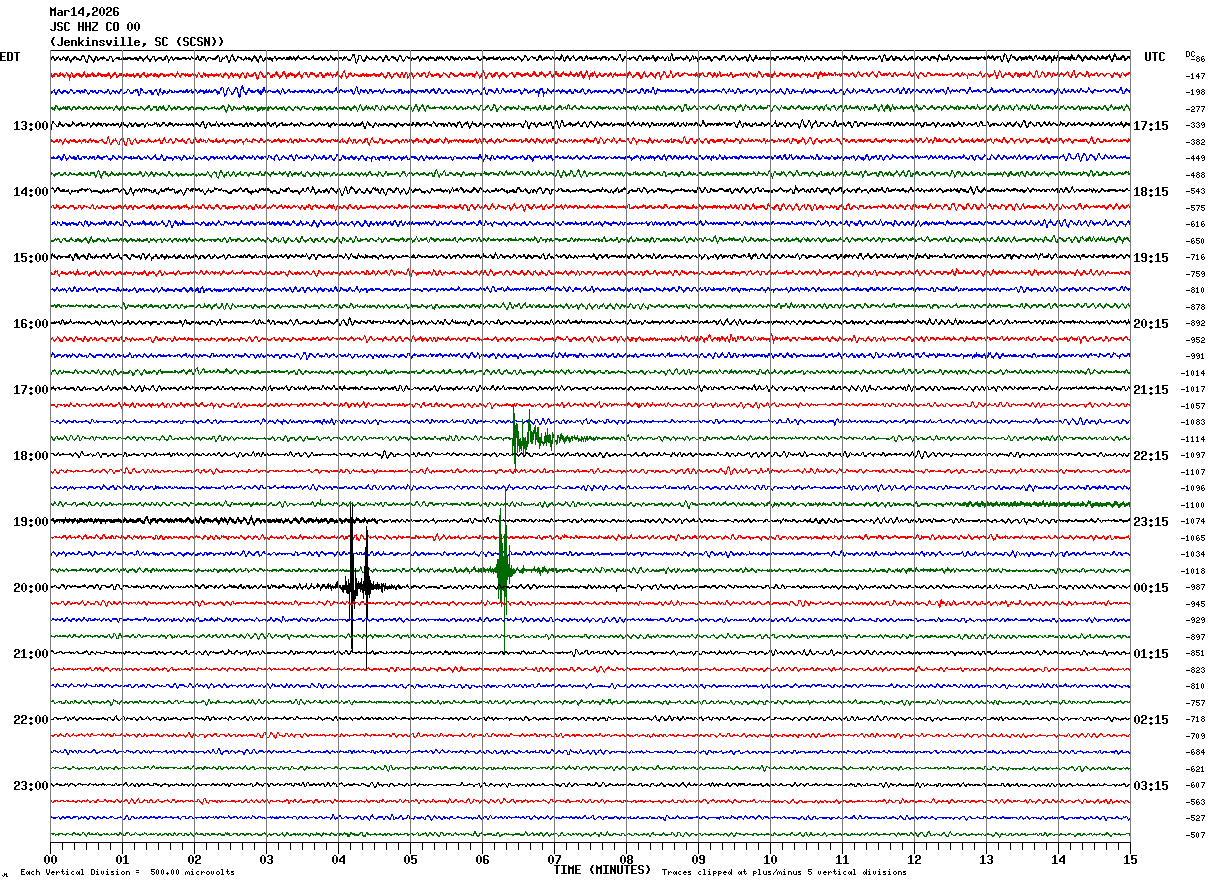Select the 21:00 EDT time label
This screenshot has height=886, width=1210.
31,654
